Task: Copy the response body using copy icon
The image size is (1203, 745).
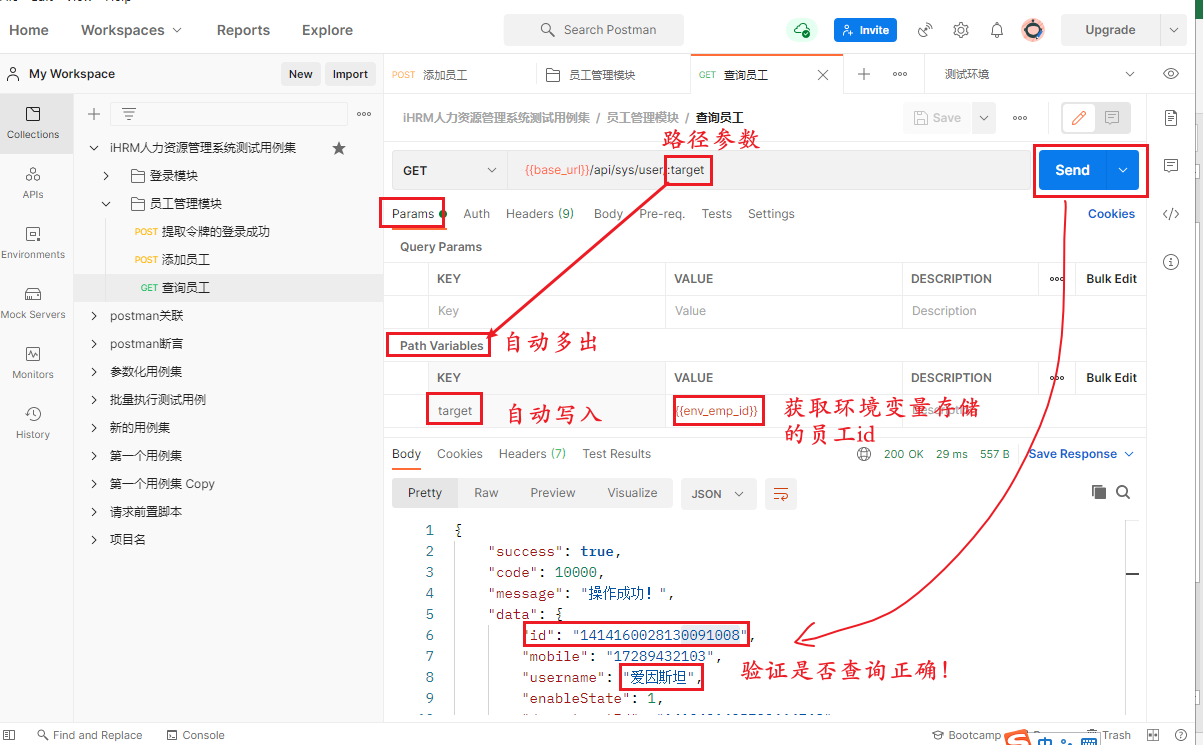Action: 1098,492
